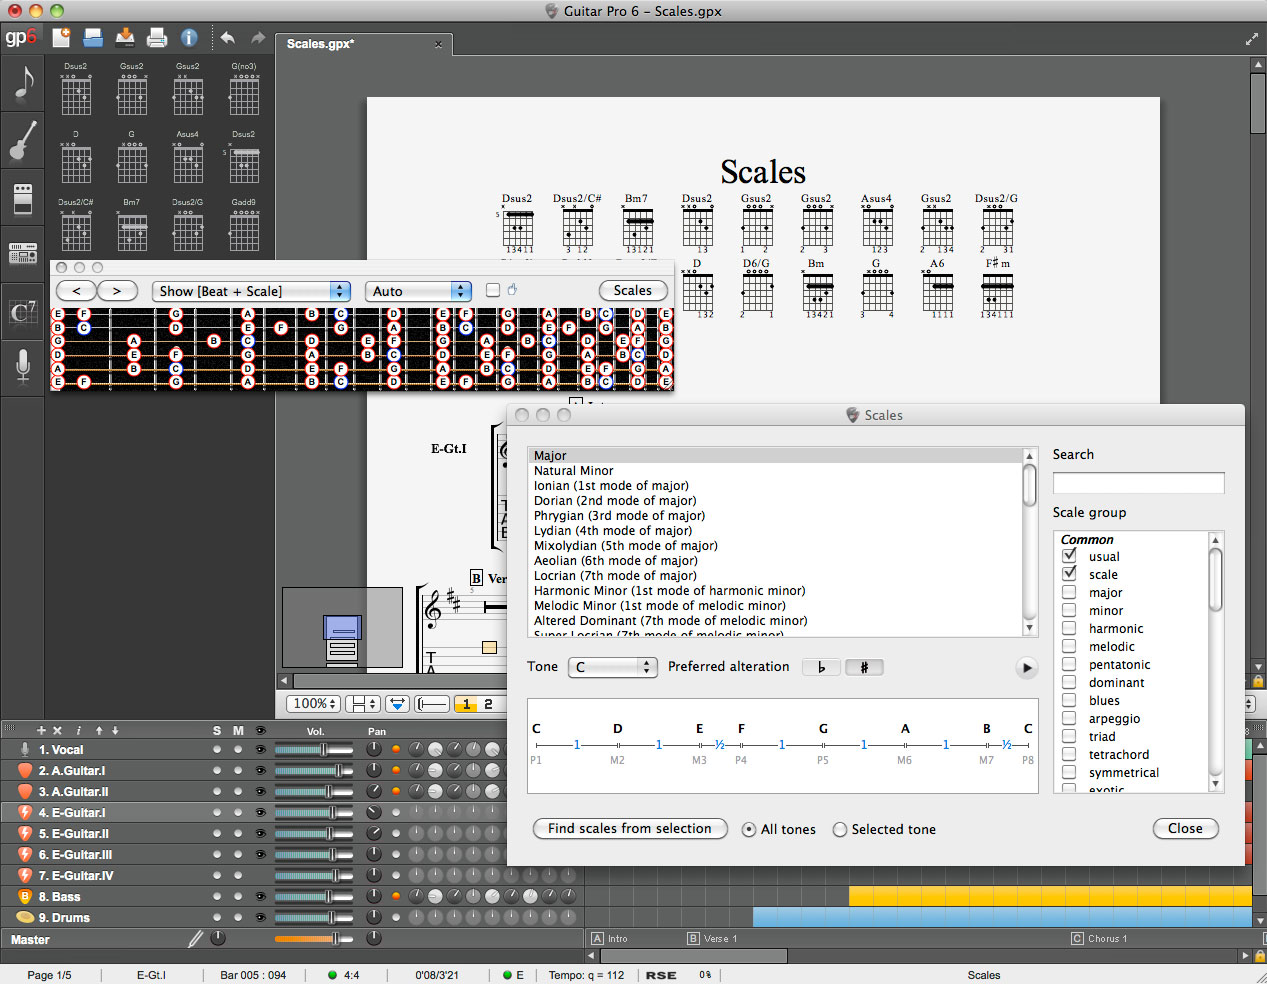
Task: Click the Bass track volume slider
Action: pyautogui.click(x=313, y=897)
